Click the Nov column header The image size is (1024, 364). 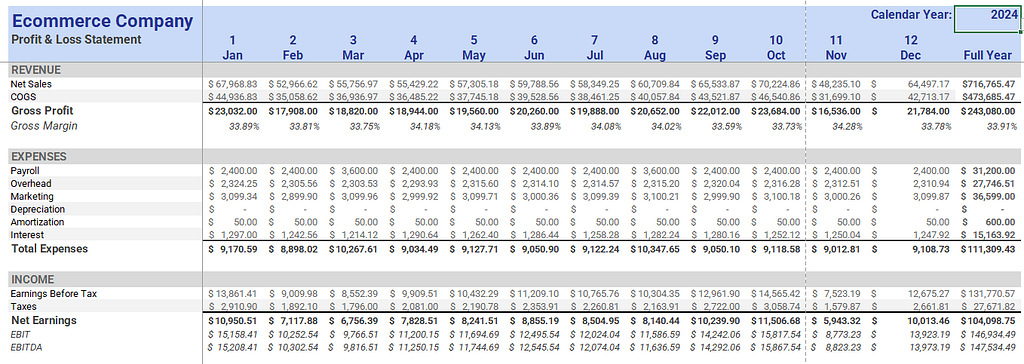(x=836, y=56)
